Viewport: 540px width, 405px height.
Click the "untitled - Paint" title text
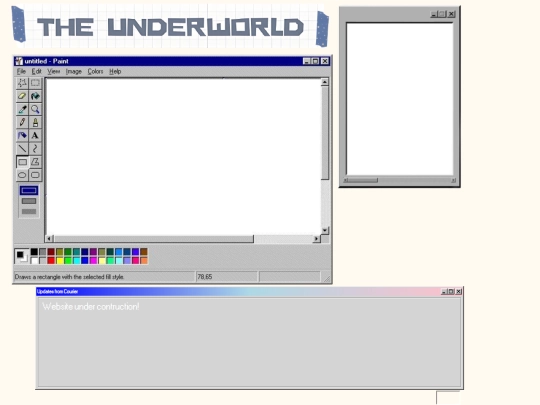coord(46,61)
